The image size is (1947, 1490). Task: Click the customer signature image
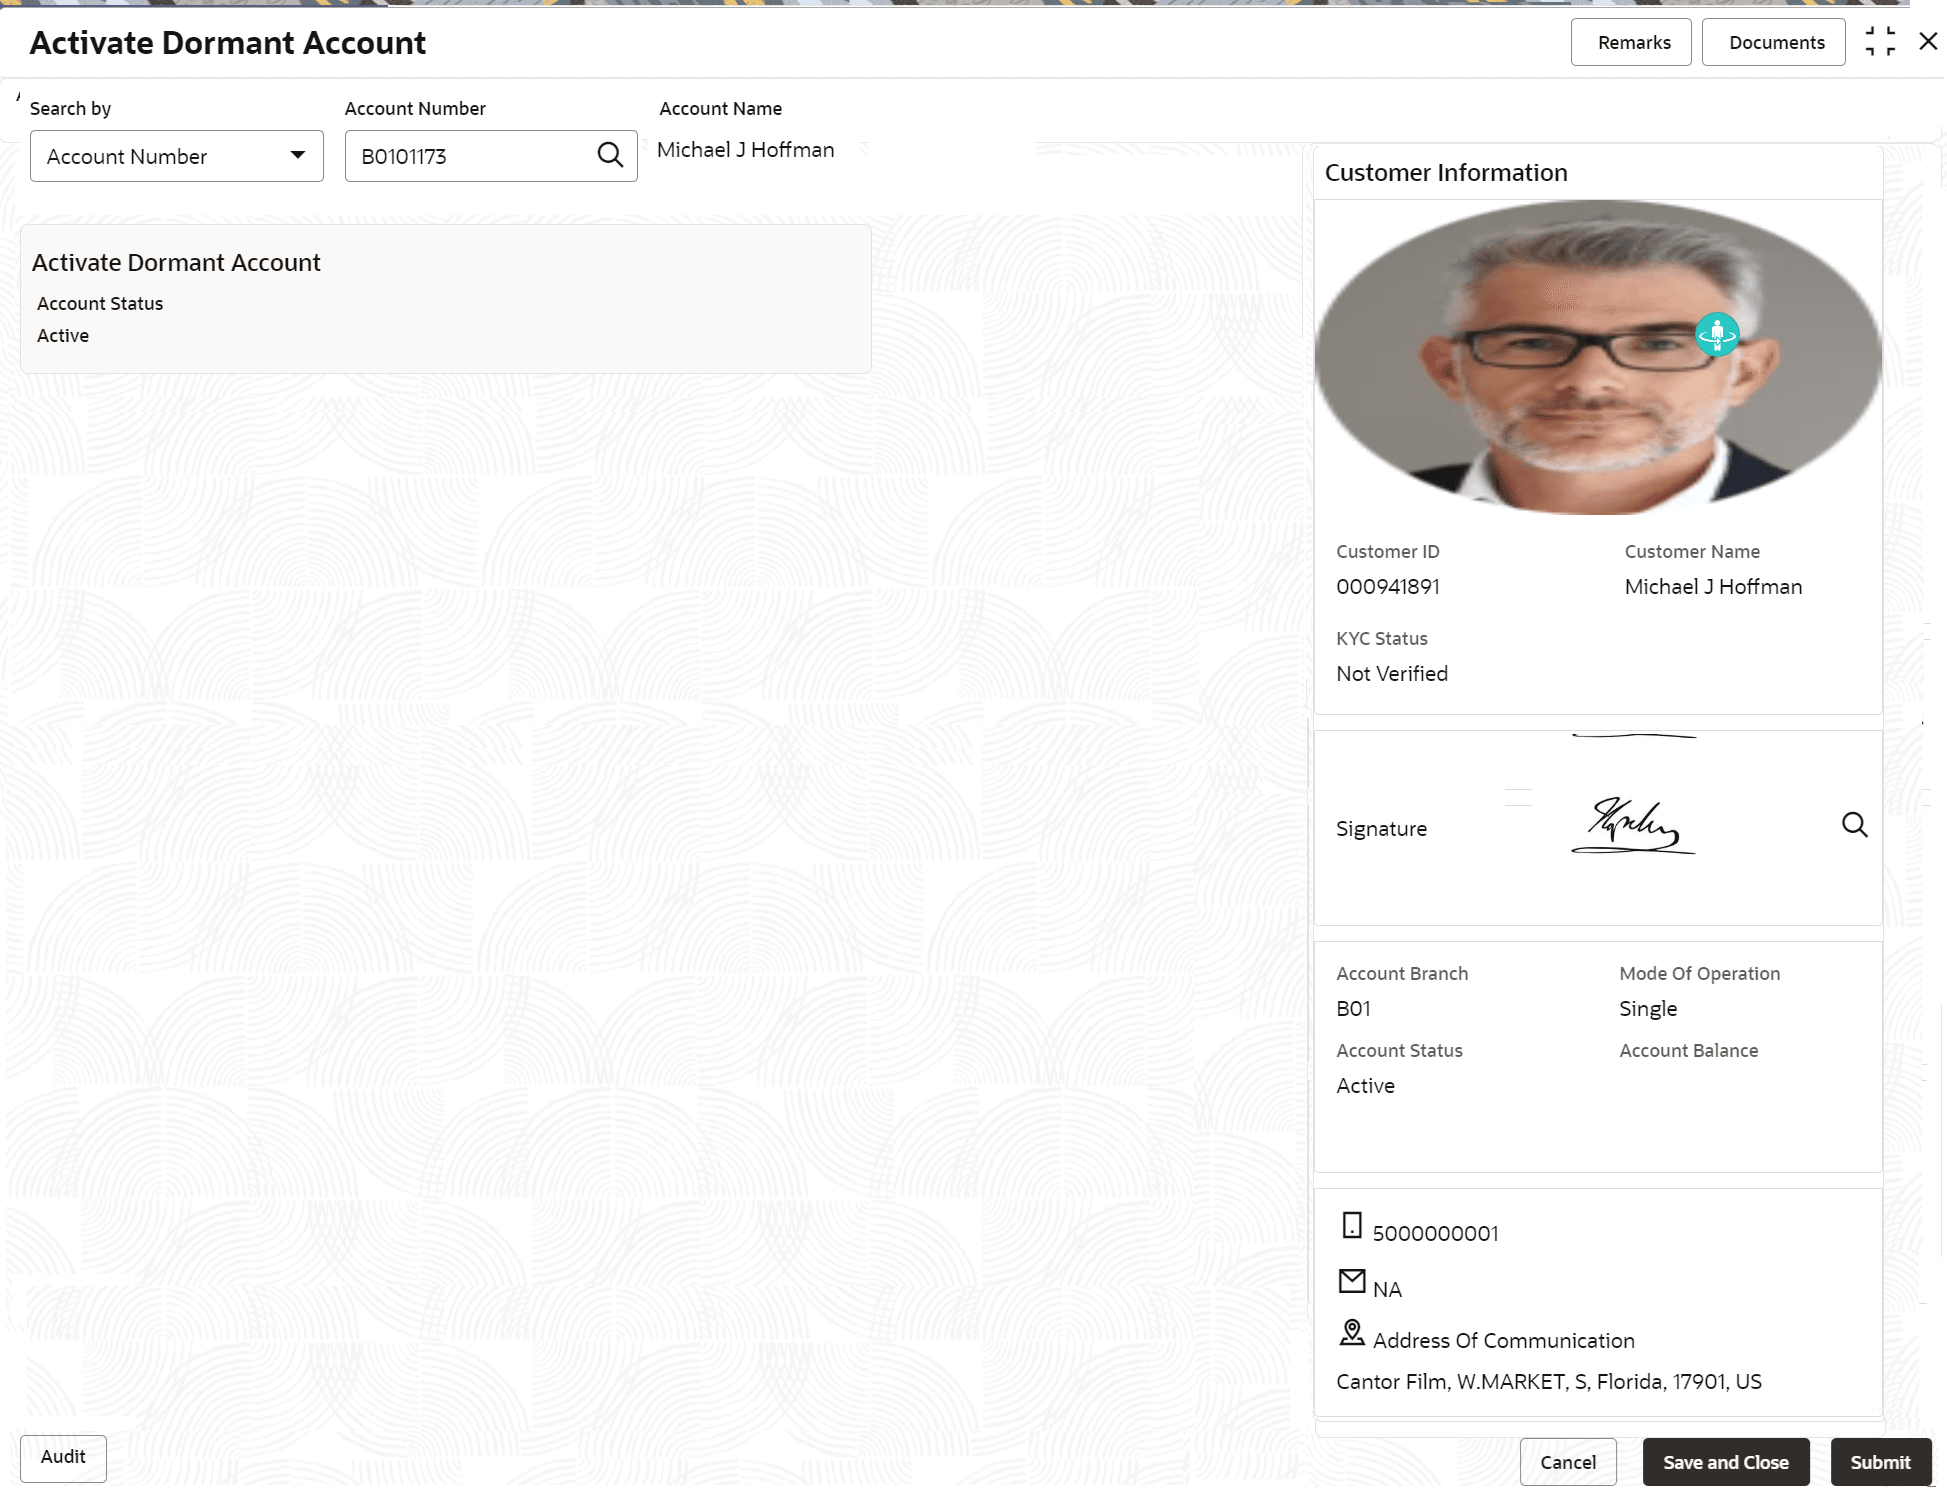1632,825
